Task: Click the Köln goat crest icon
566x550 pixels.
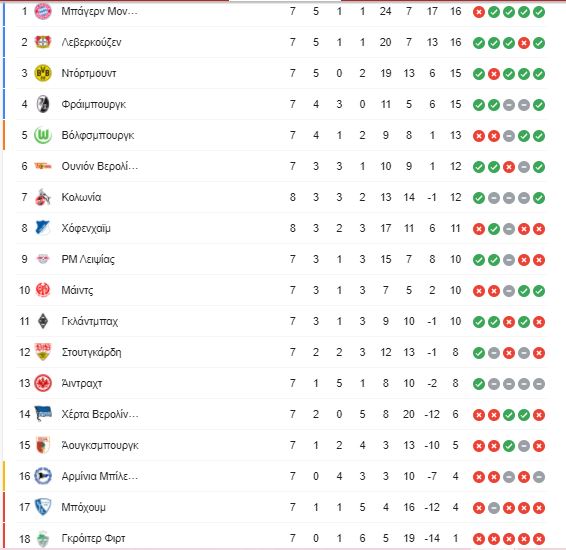Action: click(x=43, y=197)
